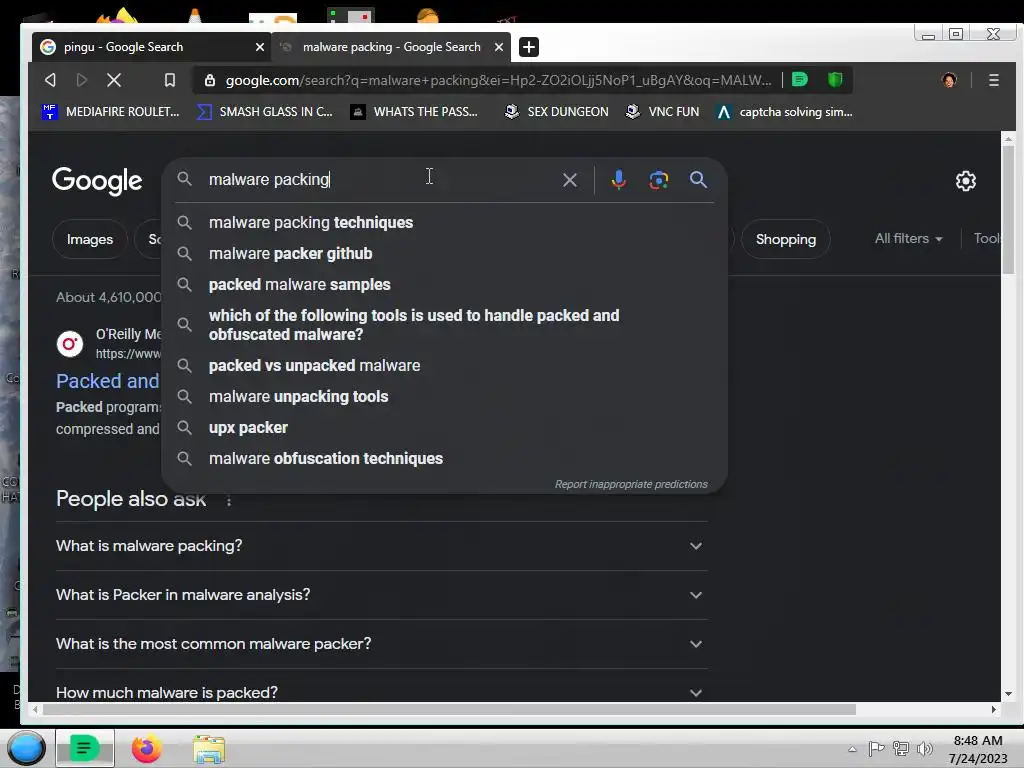Screen dimensions: 1024x768
Task: Choose suggestion malware packer github
Action: coord(444,253)
